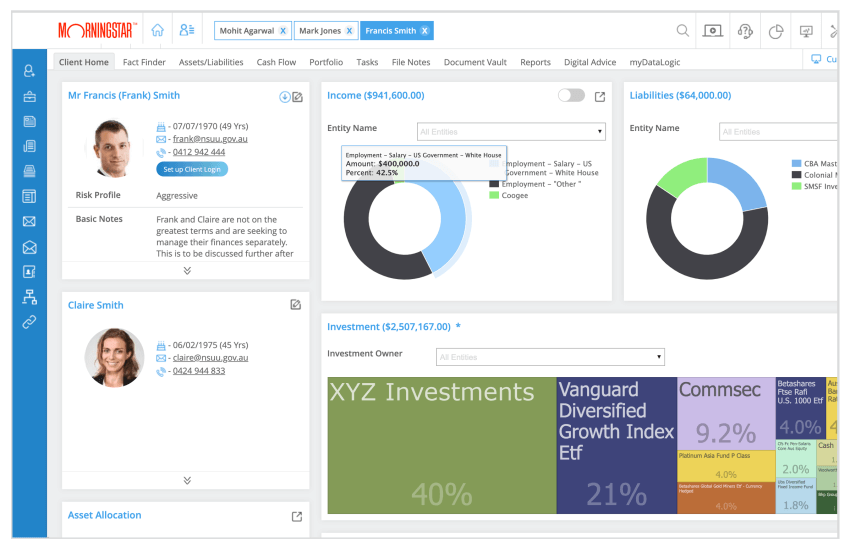Open the Reports tab
845x546 pixels.
[535, 62]
